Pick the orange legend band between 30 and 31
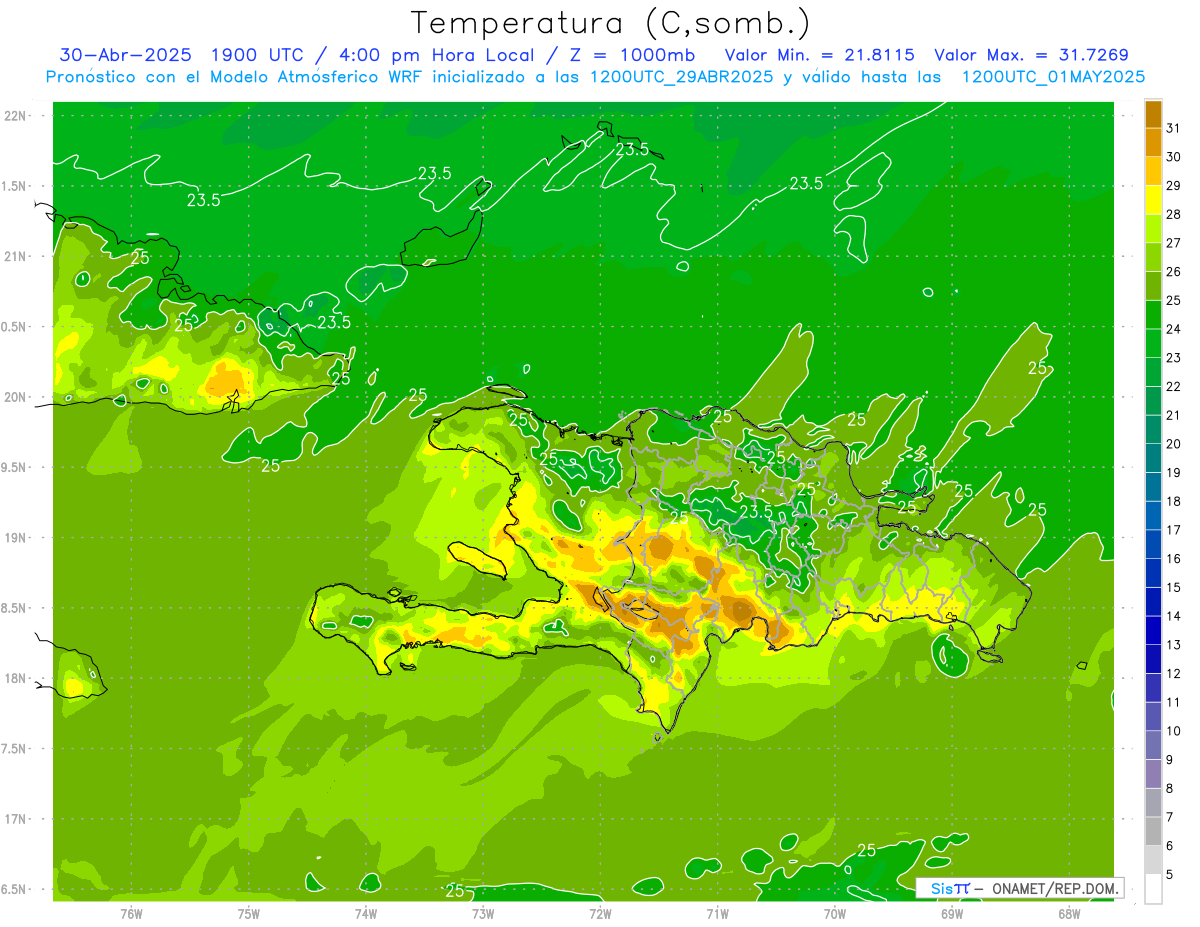The image size is (1200, 927). point(1153,142)
